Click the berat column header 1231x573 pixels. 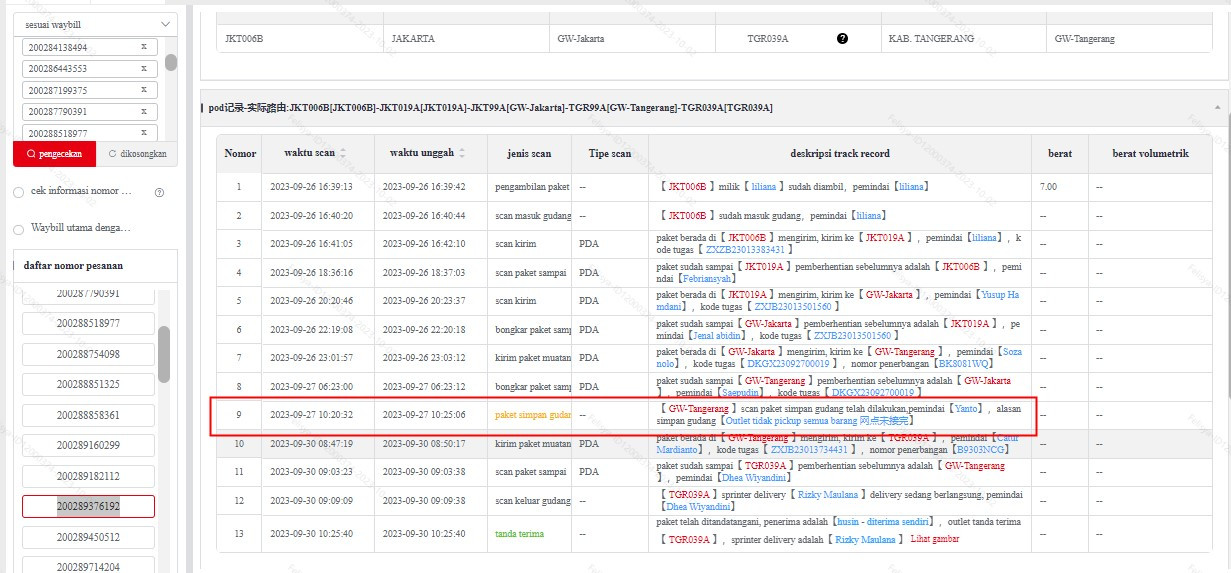(x=1060, y=154)
